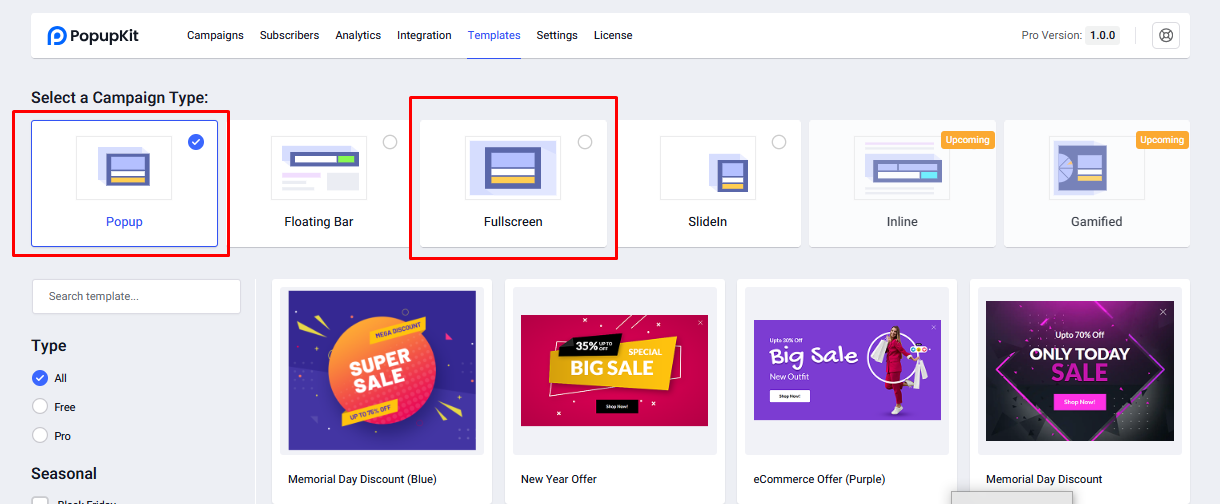Click the eCommerce Offer (Purple) title

[x=819, y=479]
